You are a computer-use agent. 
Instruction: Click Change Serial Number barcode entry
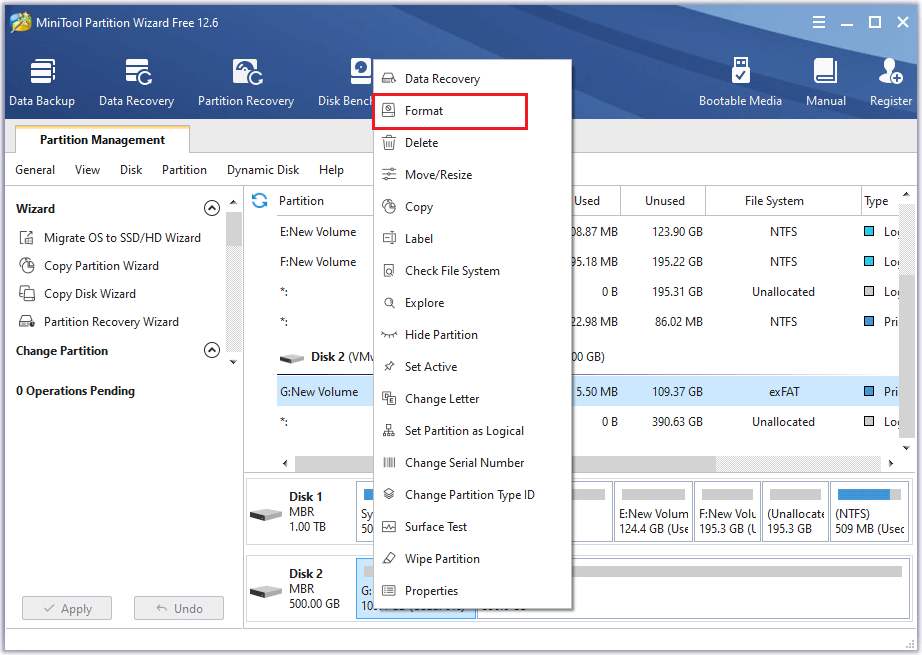pyautogui.click(x=472, y=463)
